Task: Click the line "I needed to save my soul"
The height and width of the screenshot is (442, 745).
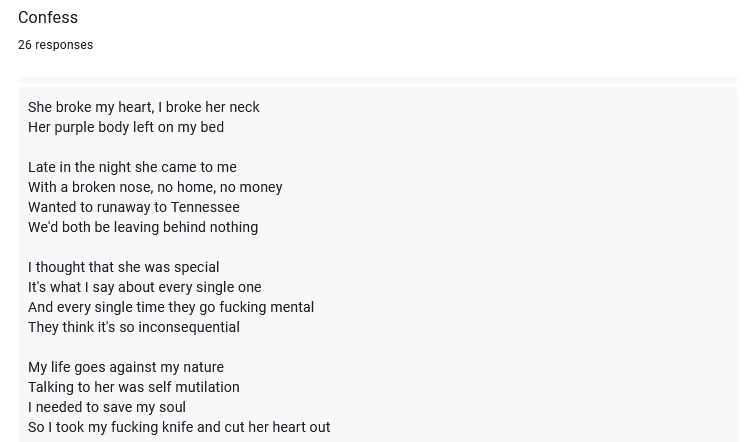Action: [107, 407]
